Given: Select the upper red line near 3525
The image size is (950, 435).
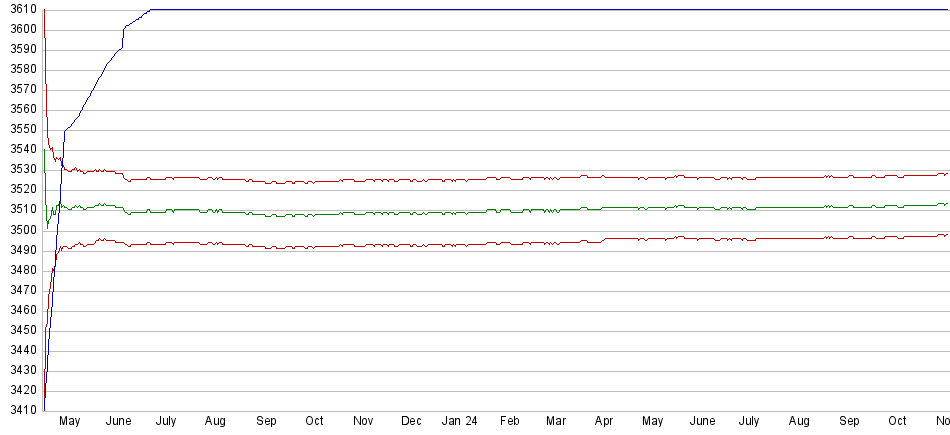Looking at the screenshot, I should pos(400,180).
